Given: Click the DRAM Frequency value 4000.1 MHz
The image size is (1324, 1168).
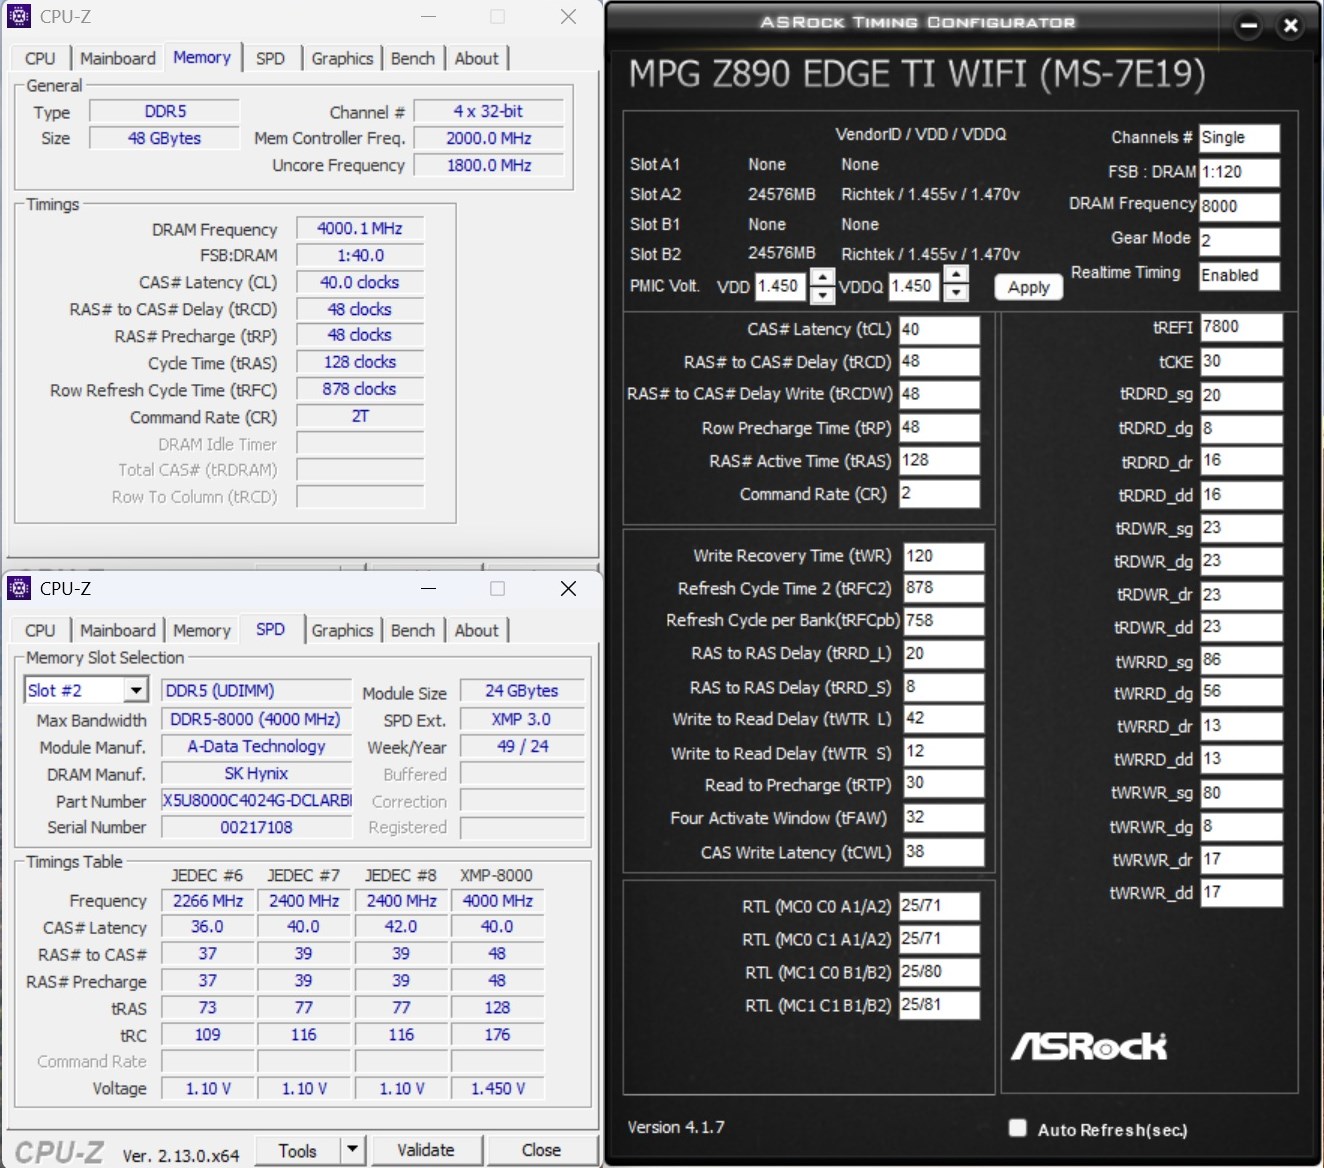Looking at the screenshot, I should coord(360,229).
